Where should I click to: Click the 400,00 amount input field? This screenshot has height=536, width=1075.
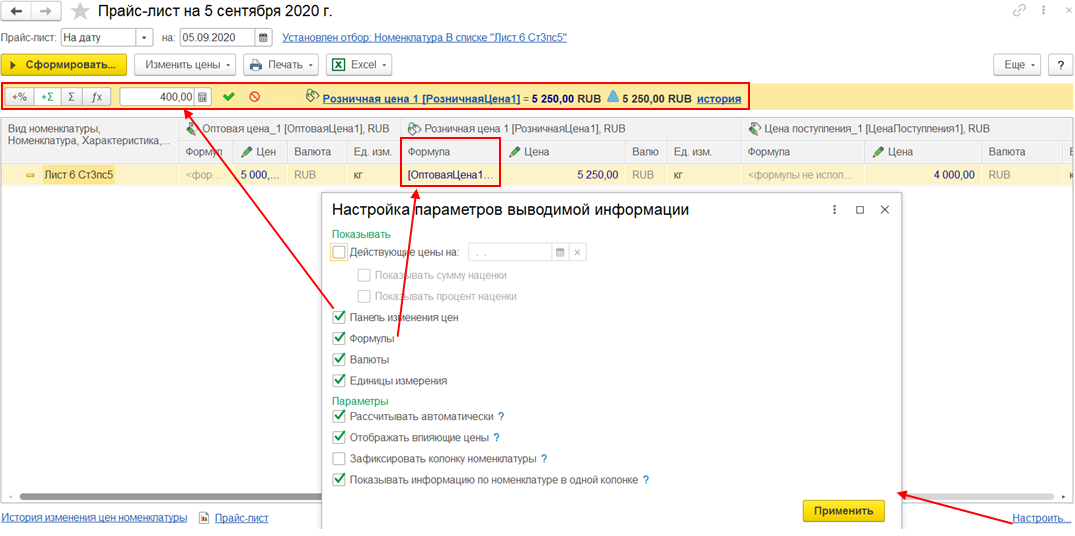(x=158, y=97)
